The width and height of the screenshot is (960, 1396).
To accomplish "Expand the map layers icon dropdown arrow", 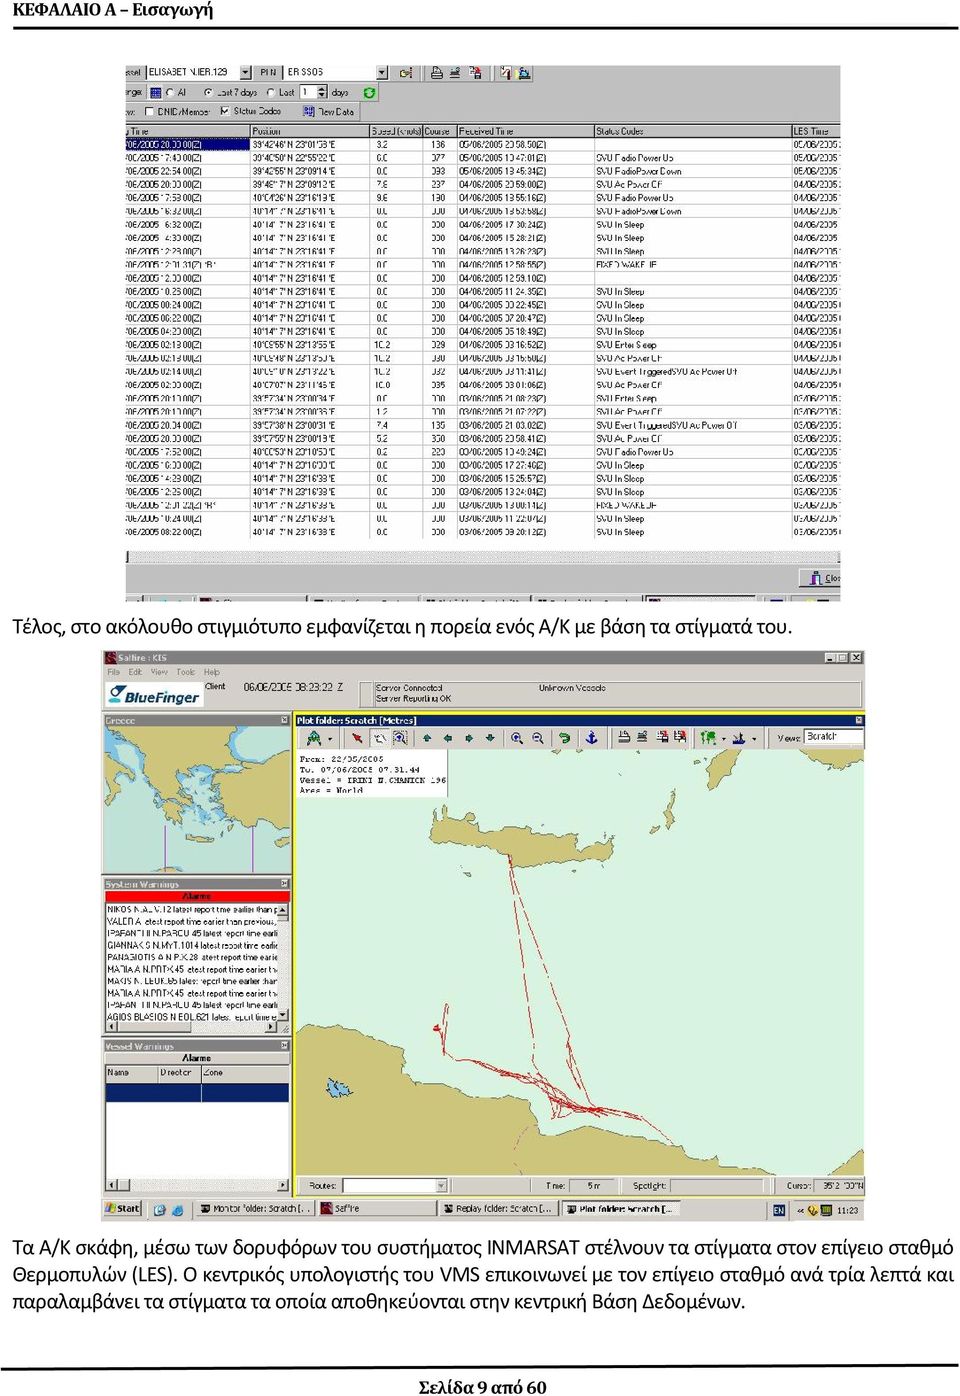I will point(723,739).
